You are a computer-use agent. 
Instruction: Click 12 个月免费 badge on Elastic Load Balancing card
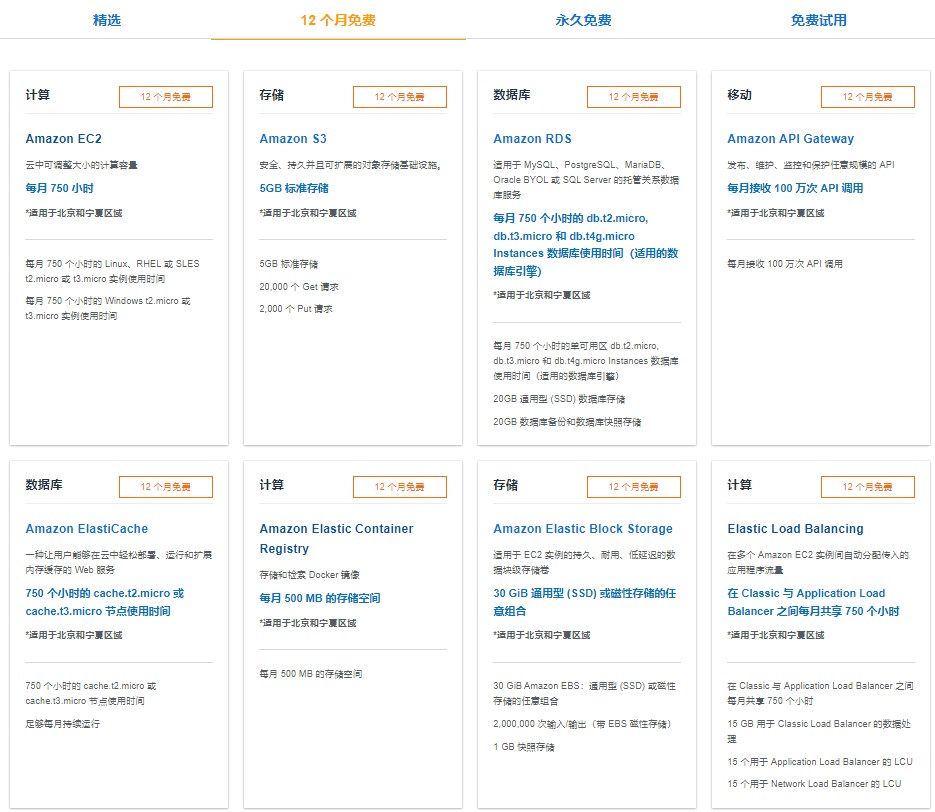tap(868, 487)
